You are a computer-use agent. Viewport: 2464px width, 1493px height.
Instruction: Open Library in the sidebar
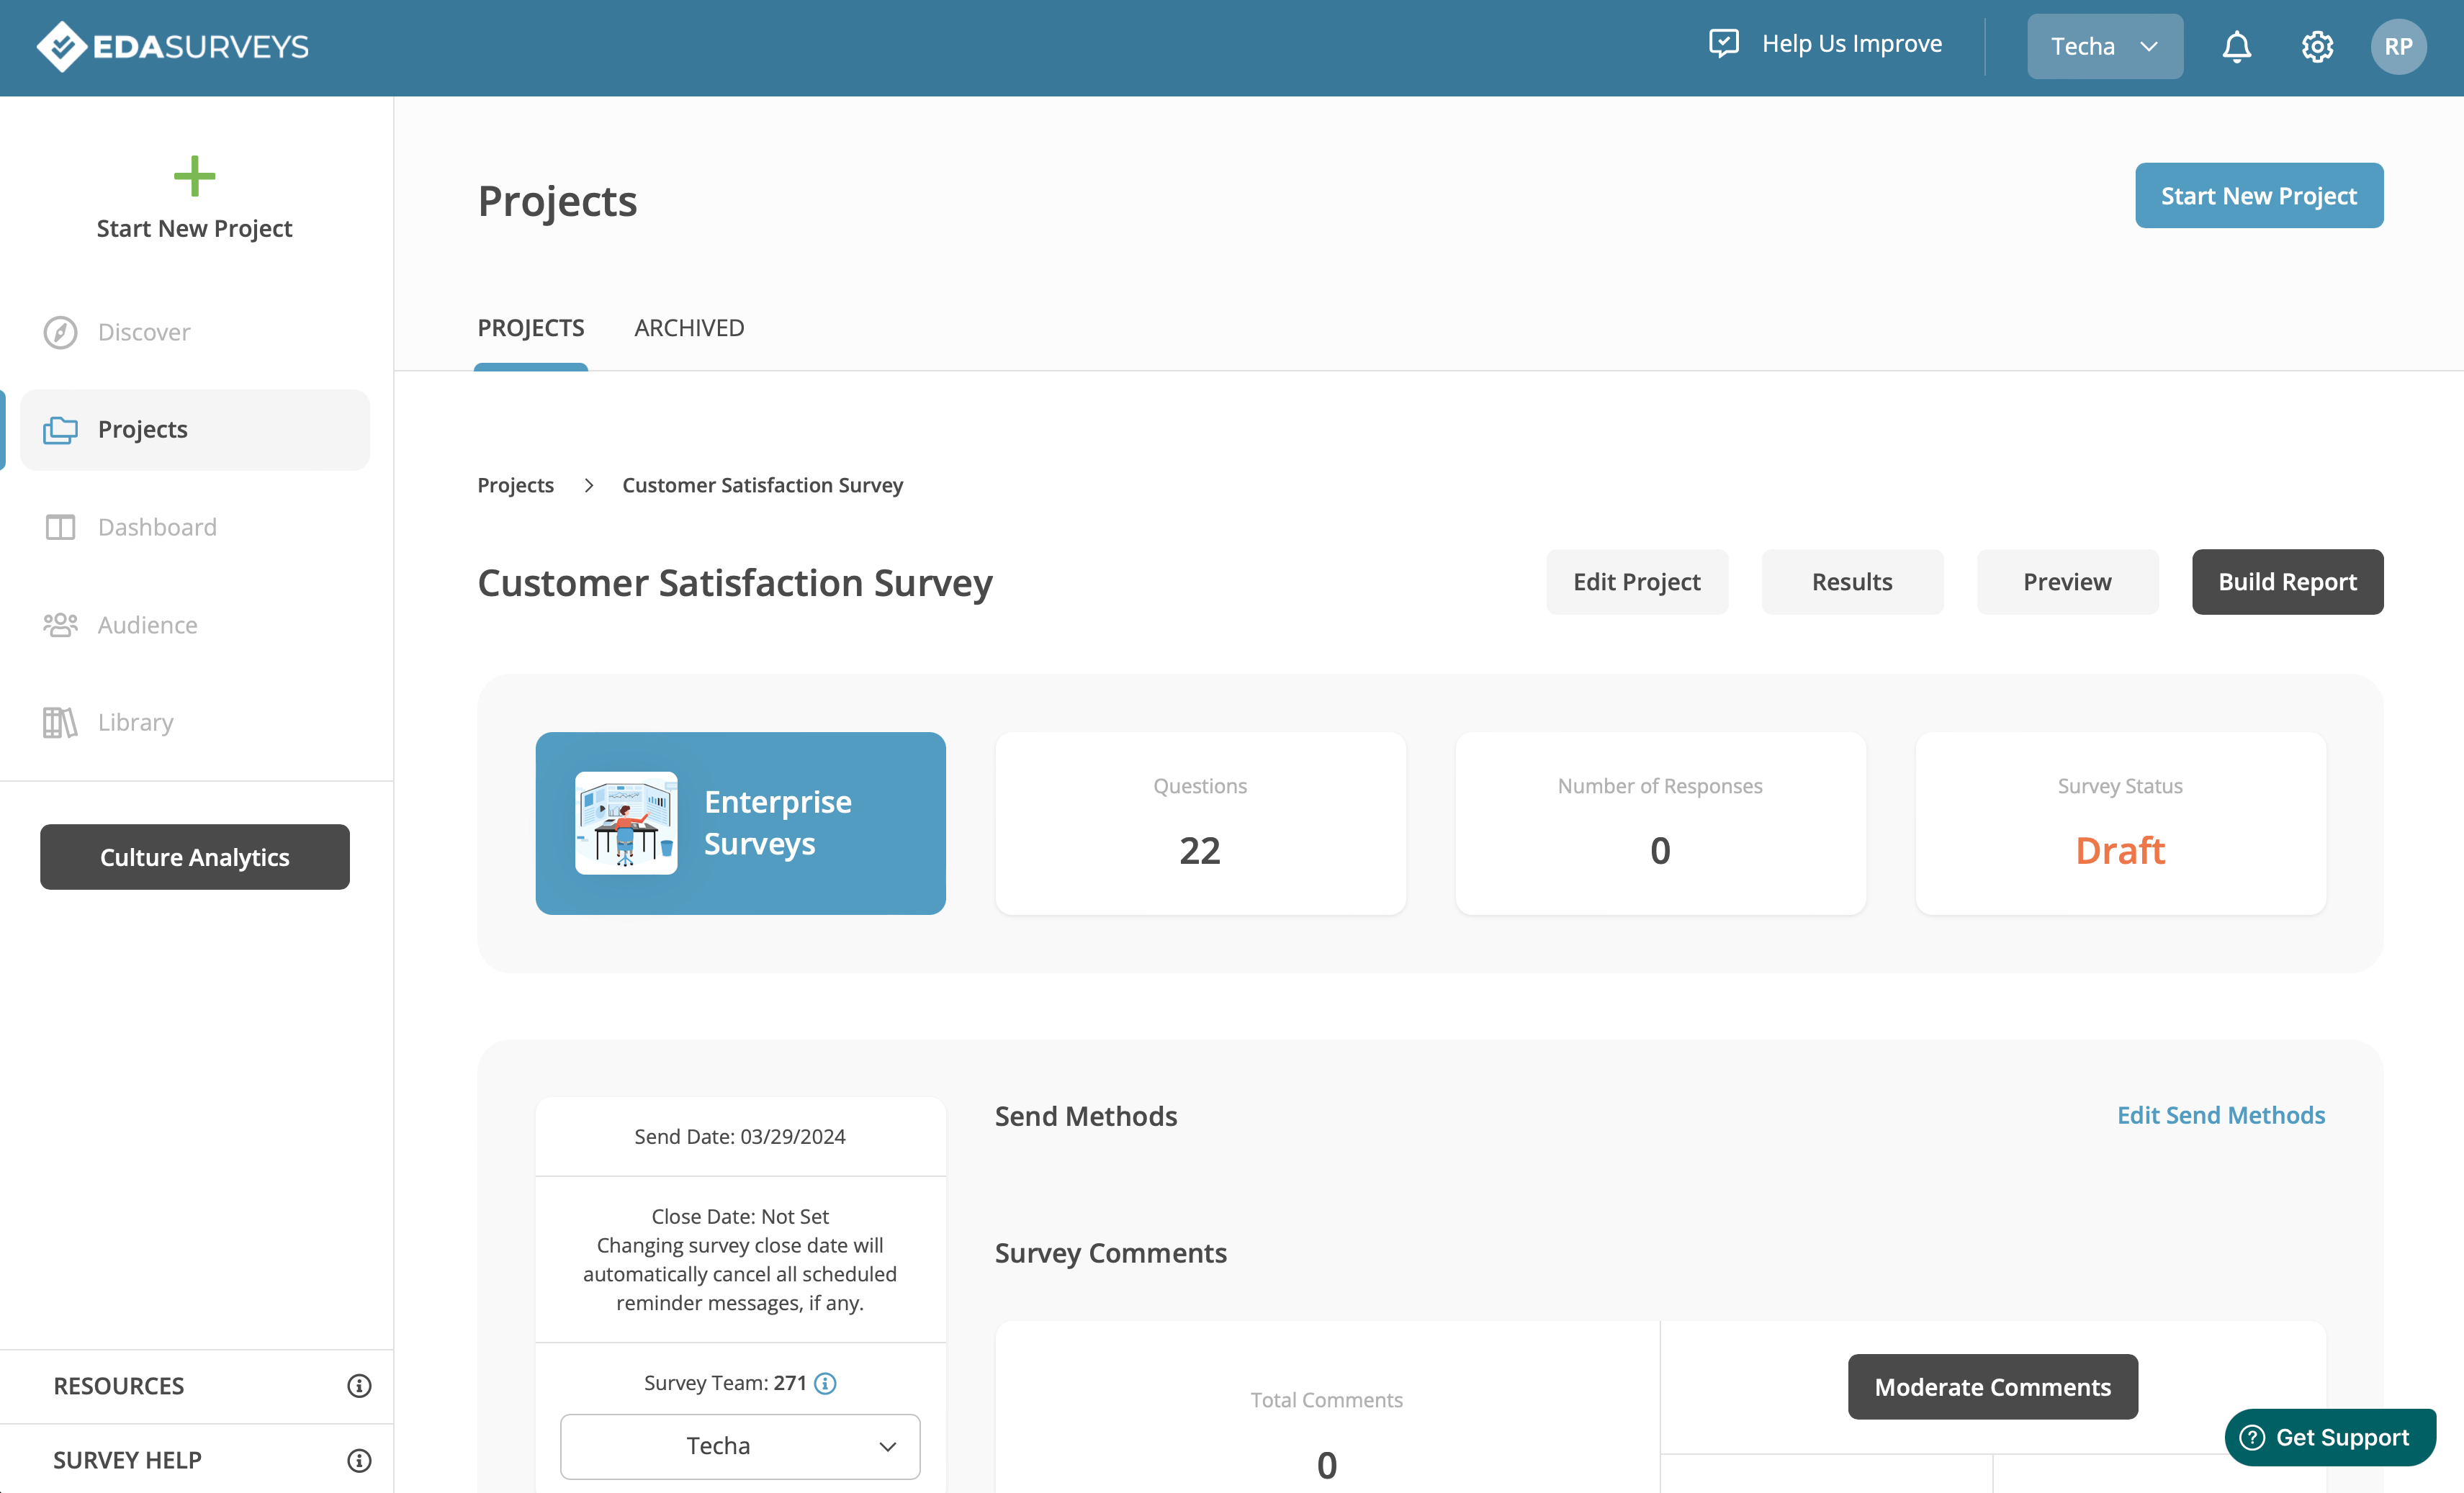coord(195,722)
